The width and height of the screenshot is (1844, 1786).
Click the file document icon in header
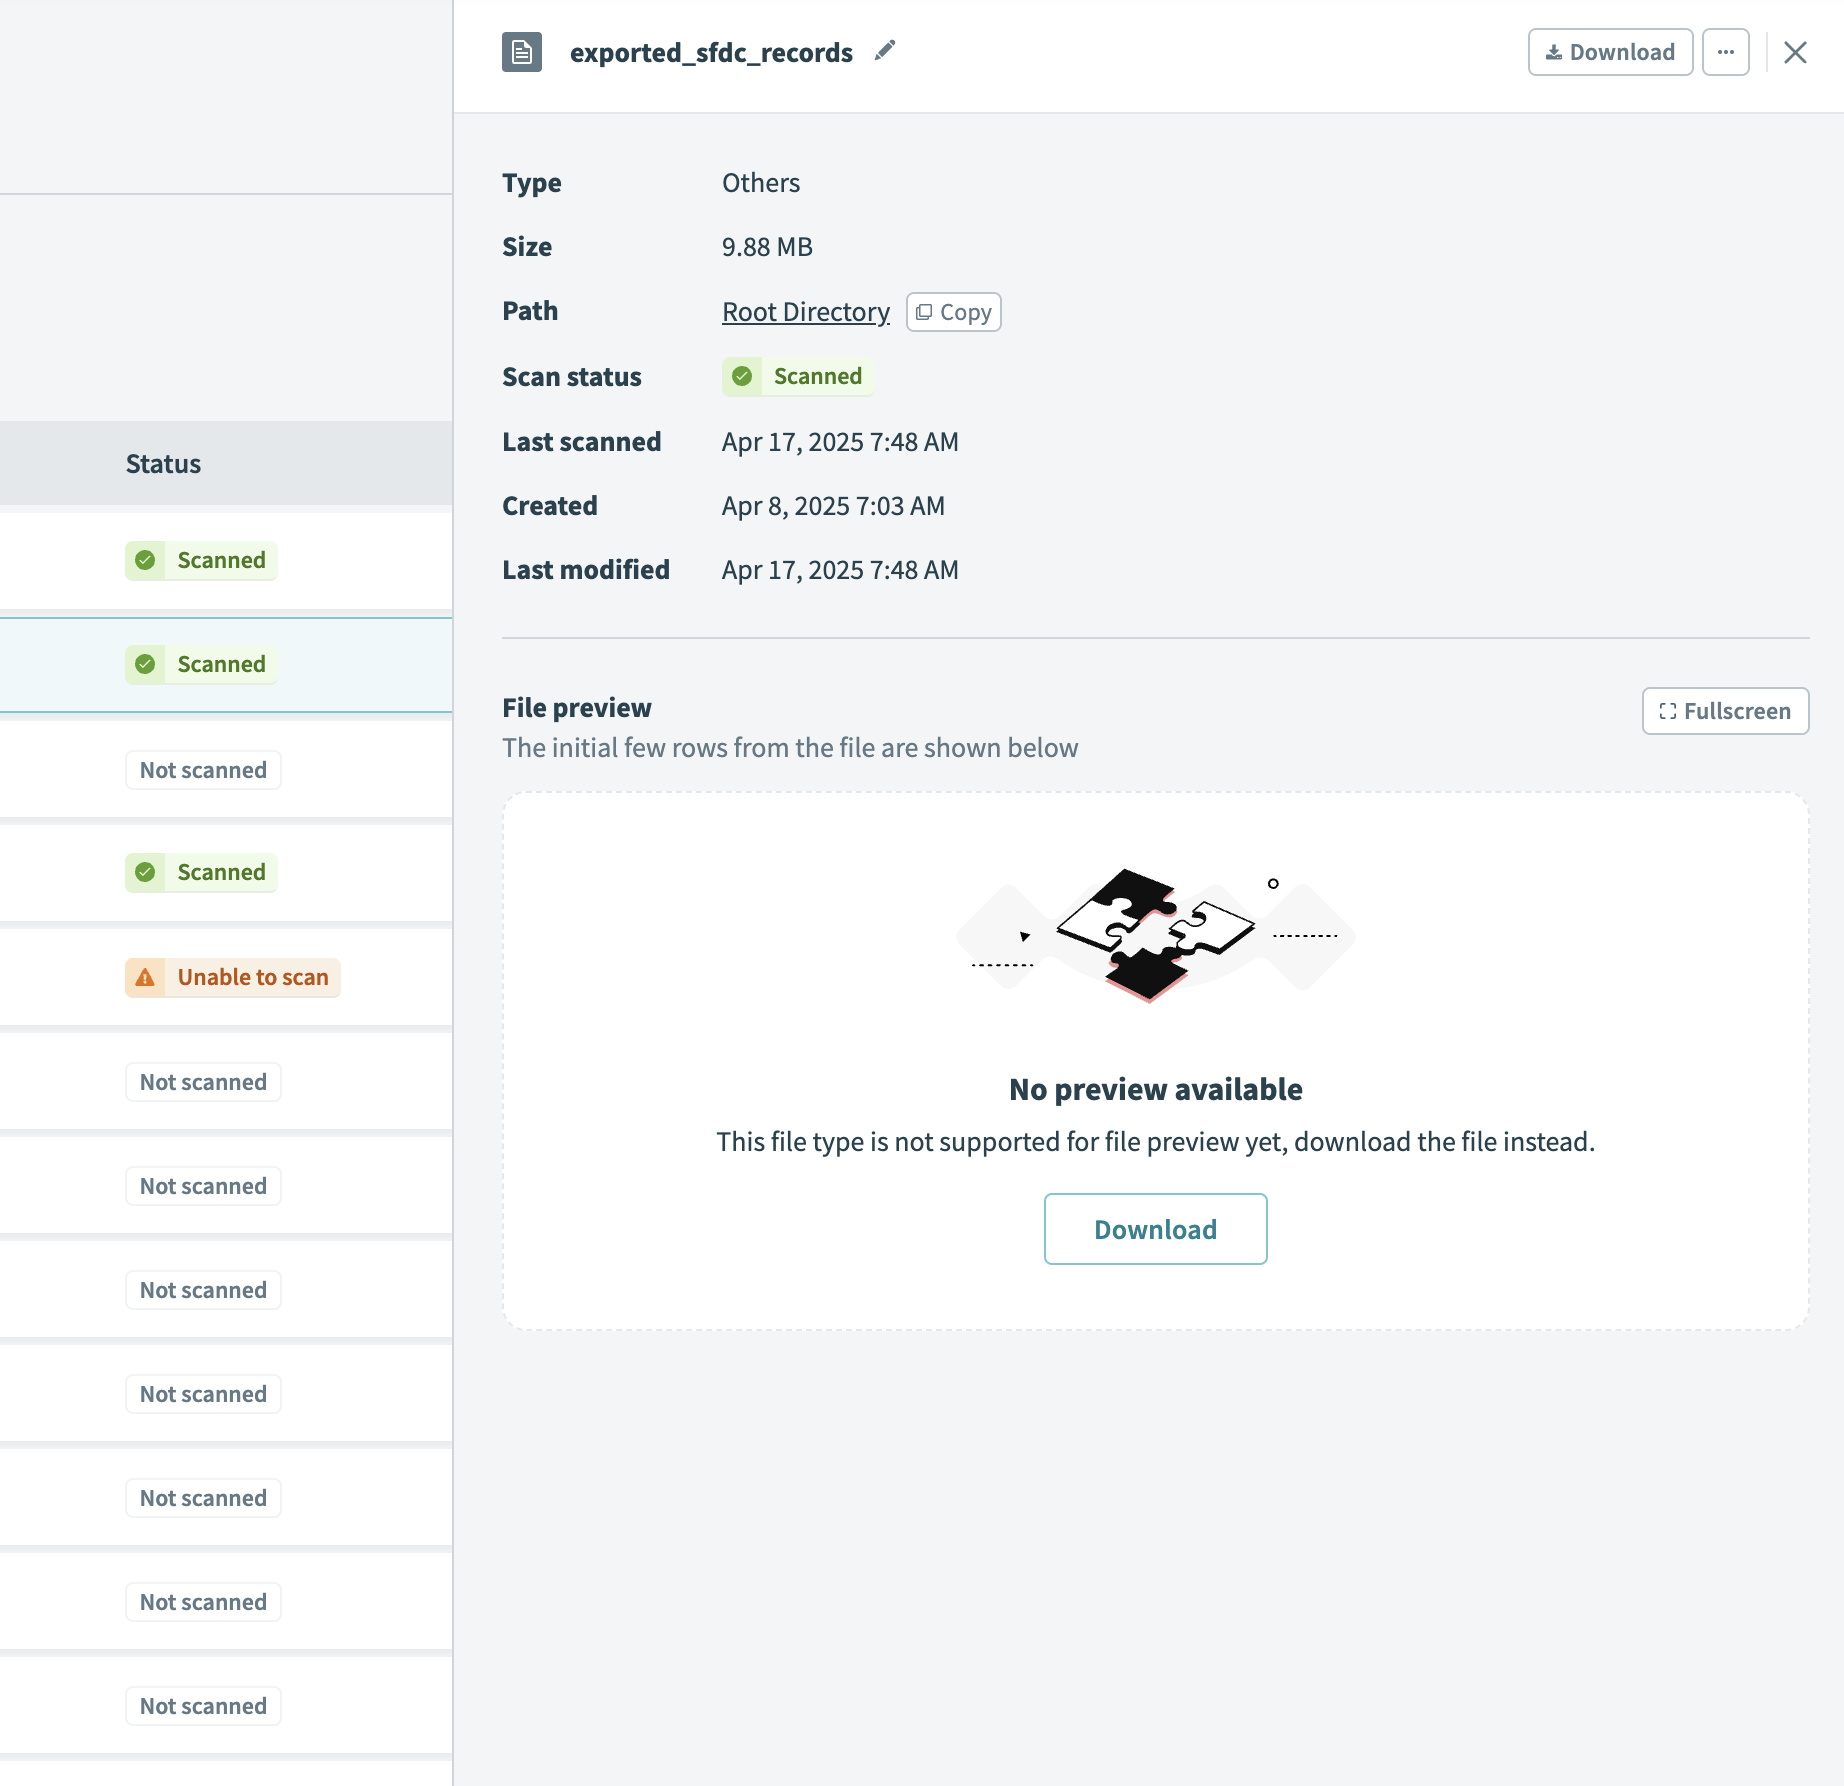tap(521, 52)
